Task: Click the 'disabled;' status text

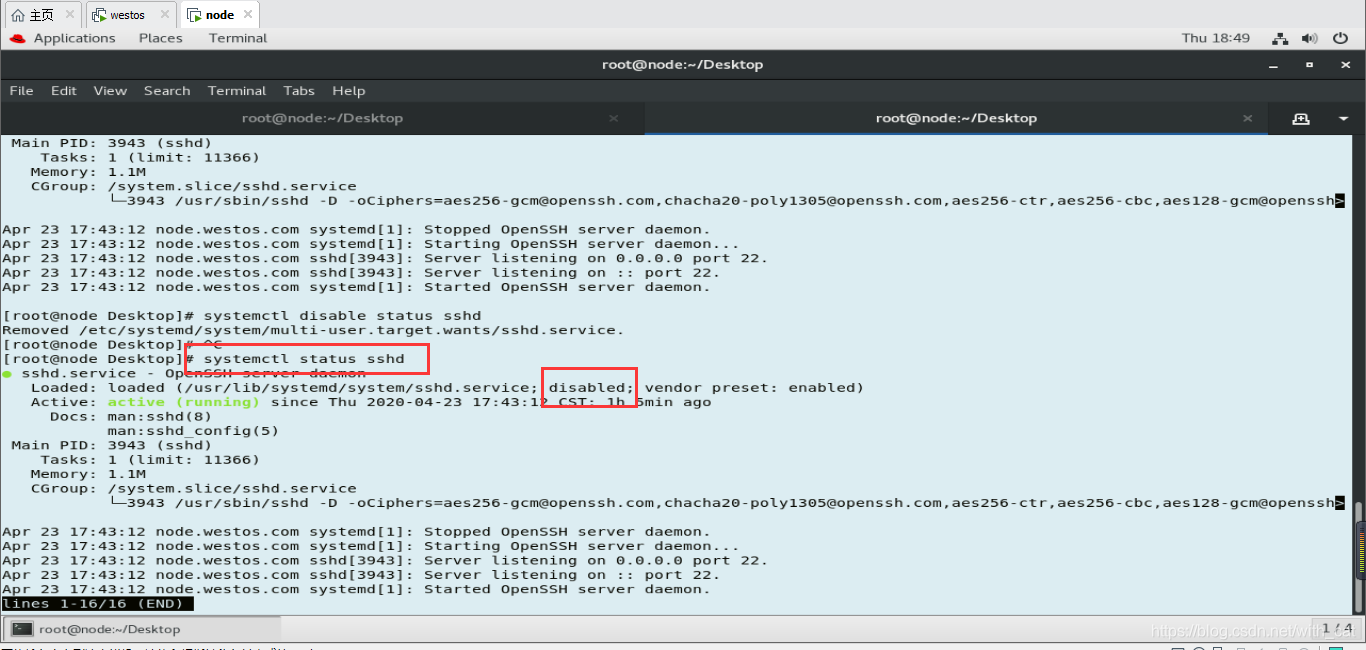Action: pyautogui.click(x=591, y=388)
